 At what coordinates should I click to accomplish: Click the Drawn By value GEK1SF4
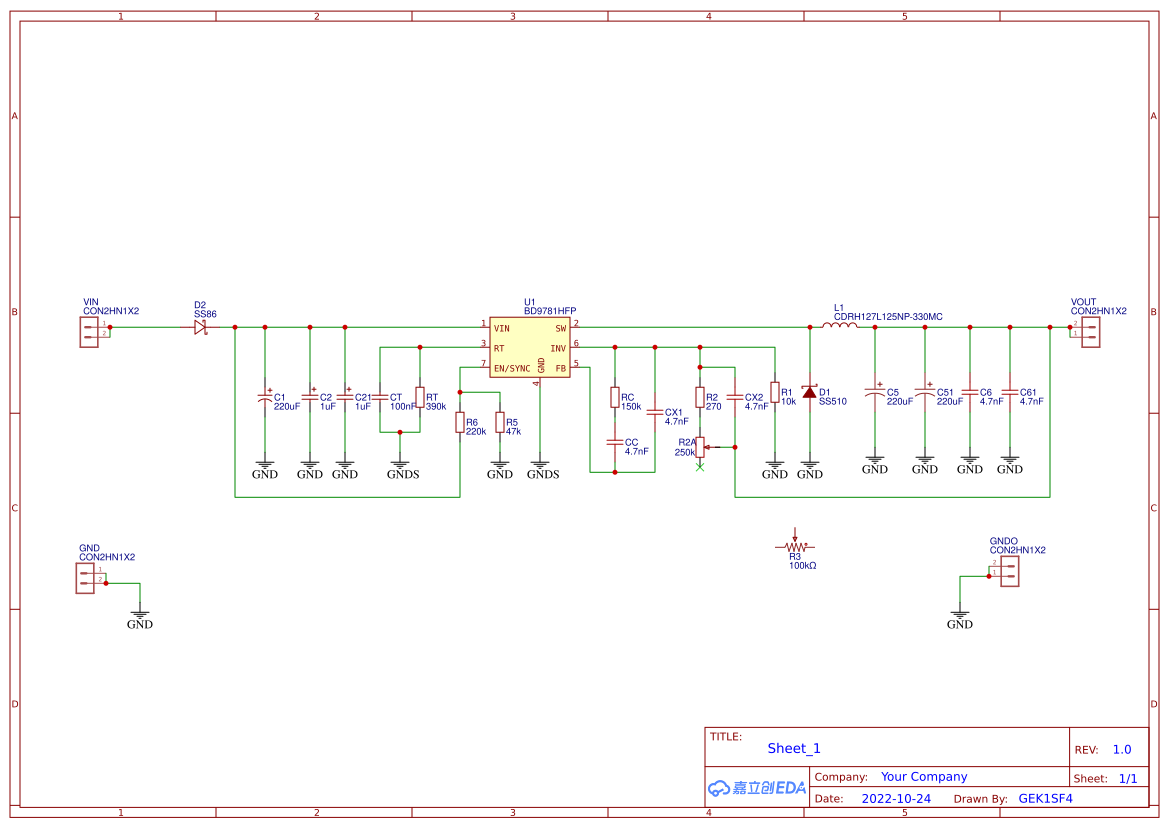coord(1042,798)
